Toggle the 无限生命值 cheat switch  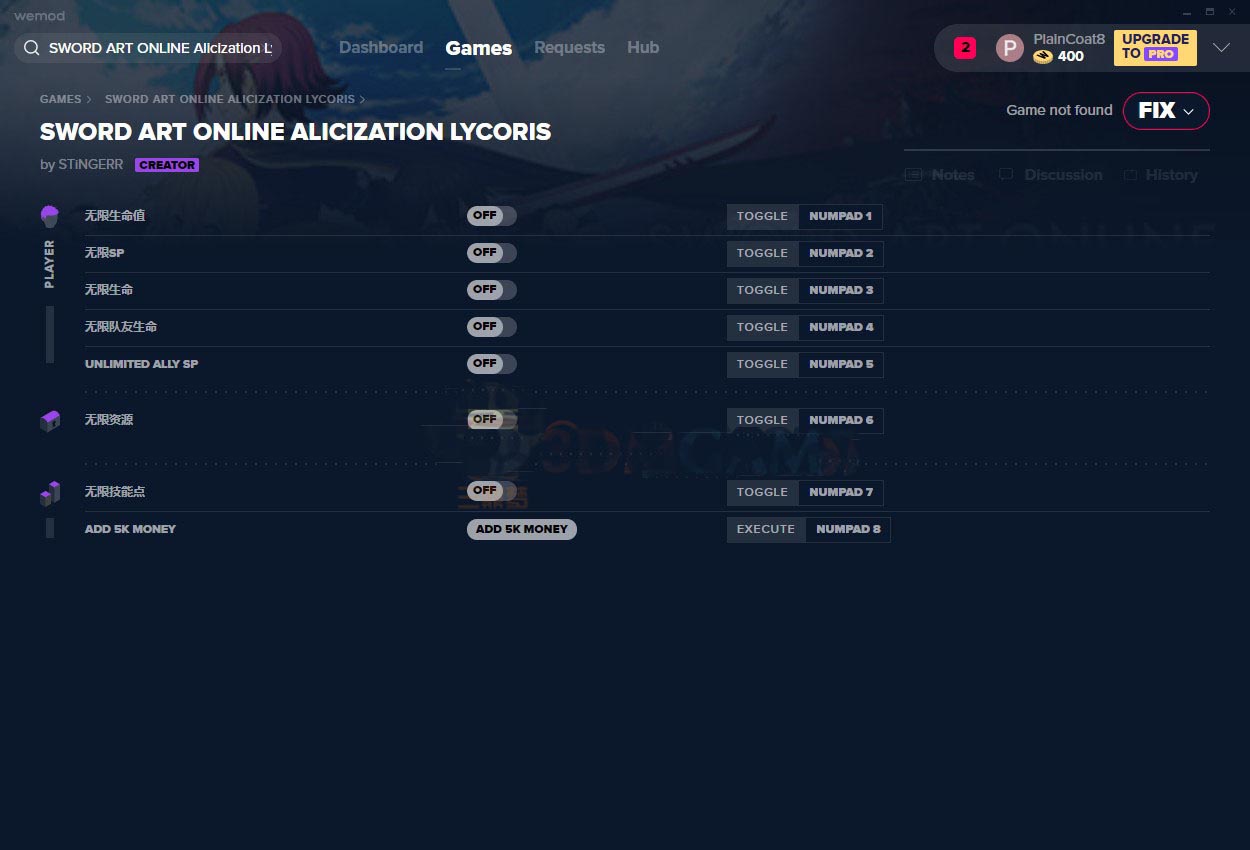click(x=492, y=216)
